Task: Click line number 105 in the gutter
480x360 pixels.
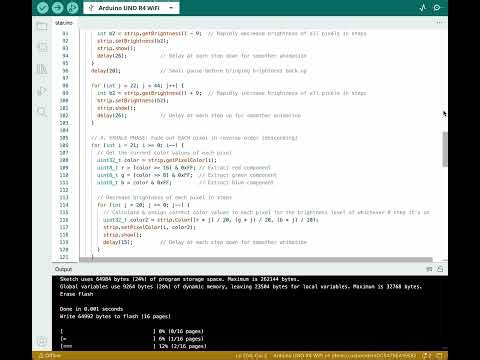Action: 64,138
